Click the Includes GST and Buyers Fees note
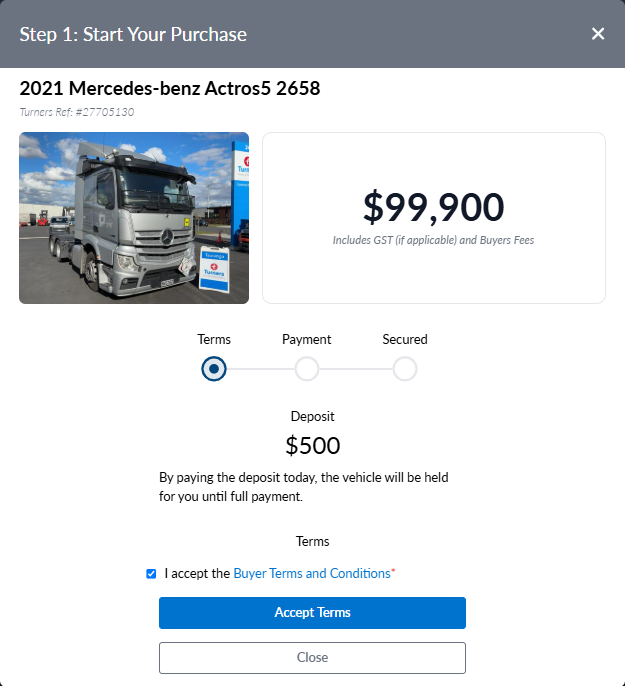The height and width of the screenshot is (686, 625). pyautogui.click(x=433, y=240)
